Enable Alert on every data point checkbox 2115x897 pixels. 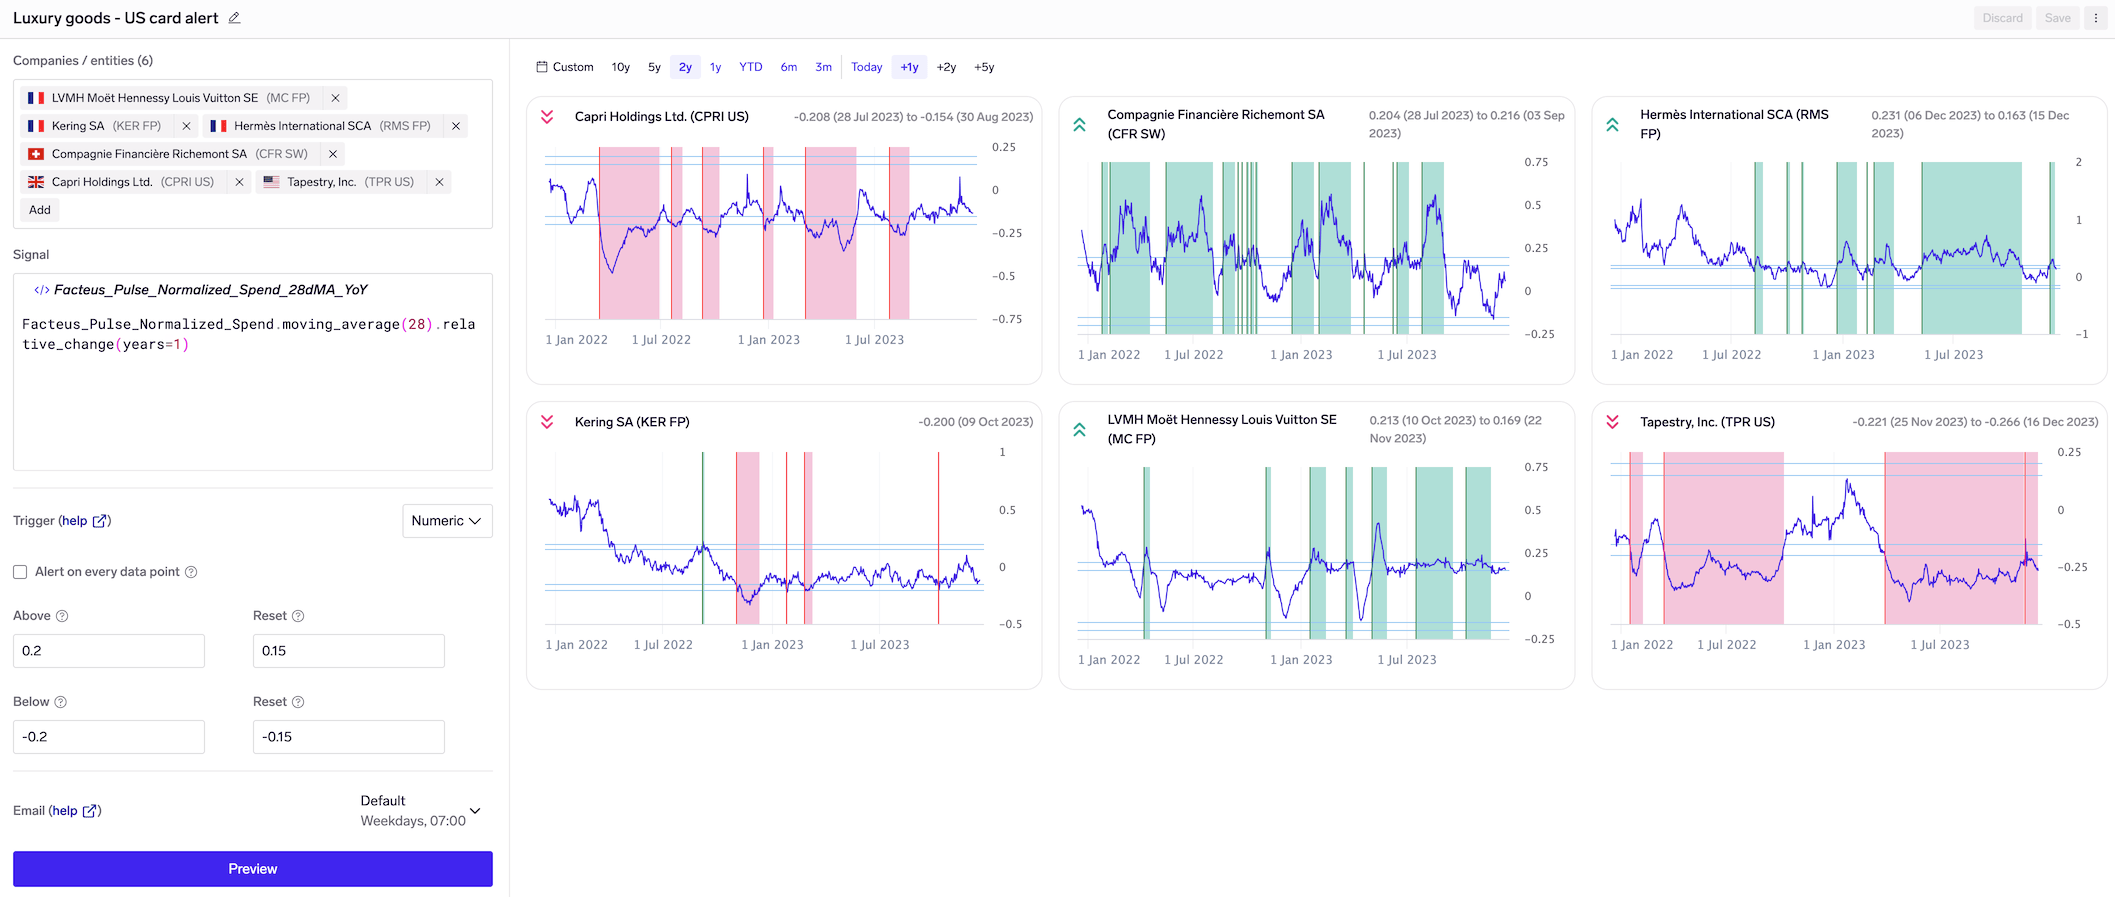click(20, 572)
